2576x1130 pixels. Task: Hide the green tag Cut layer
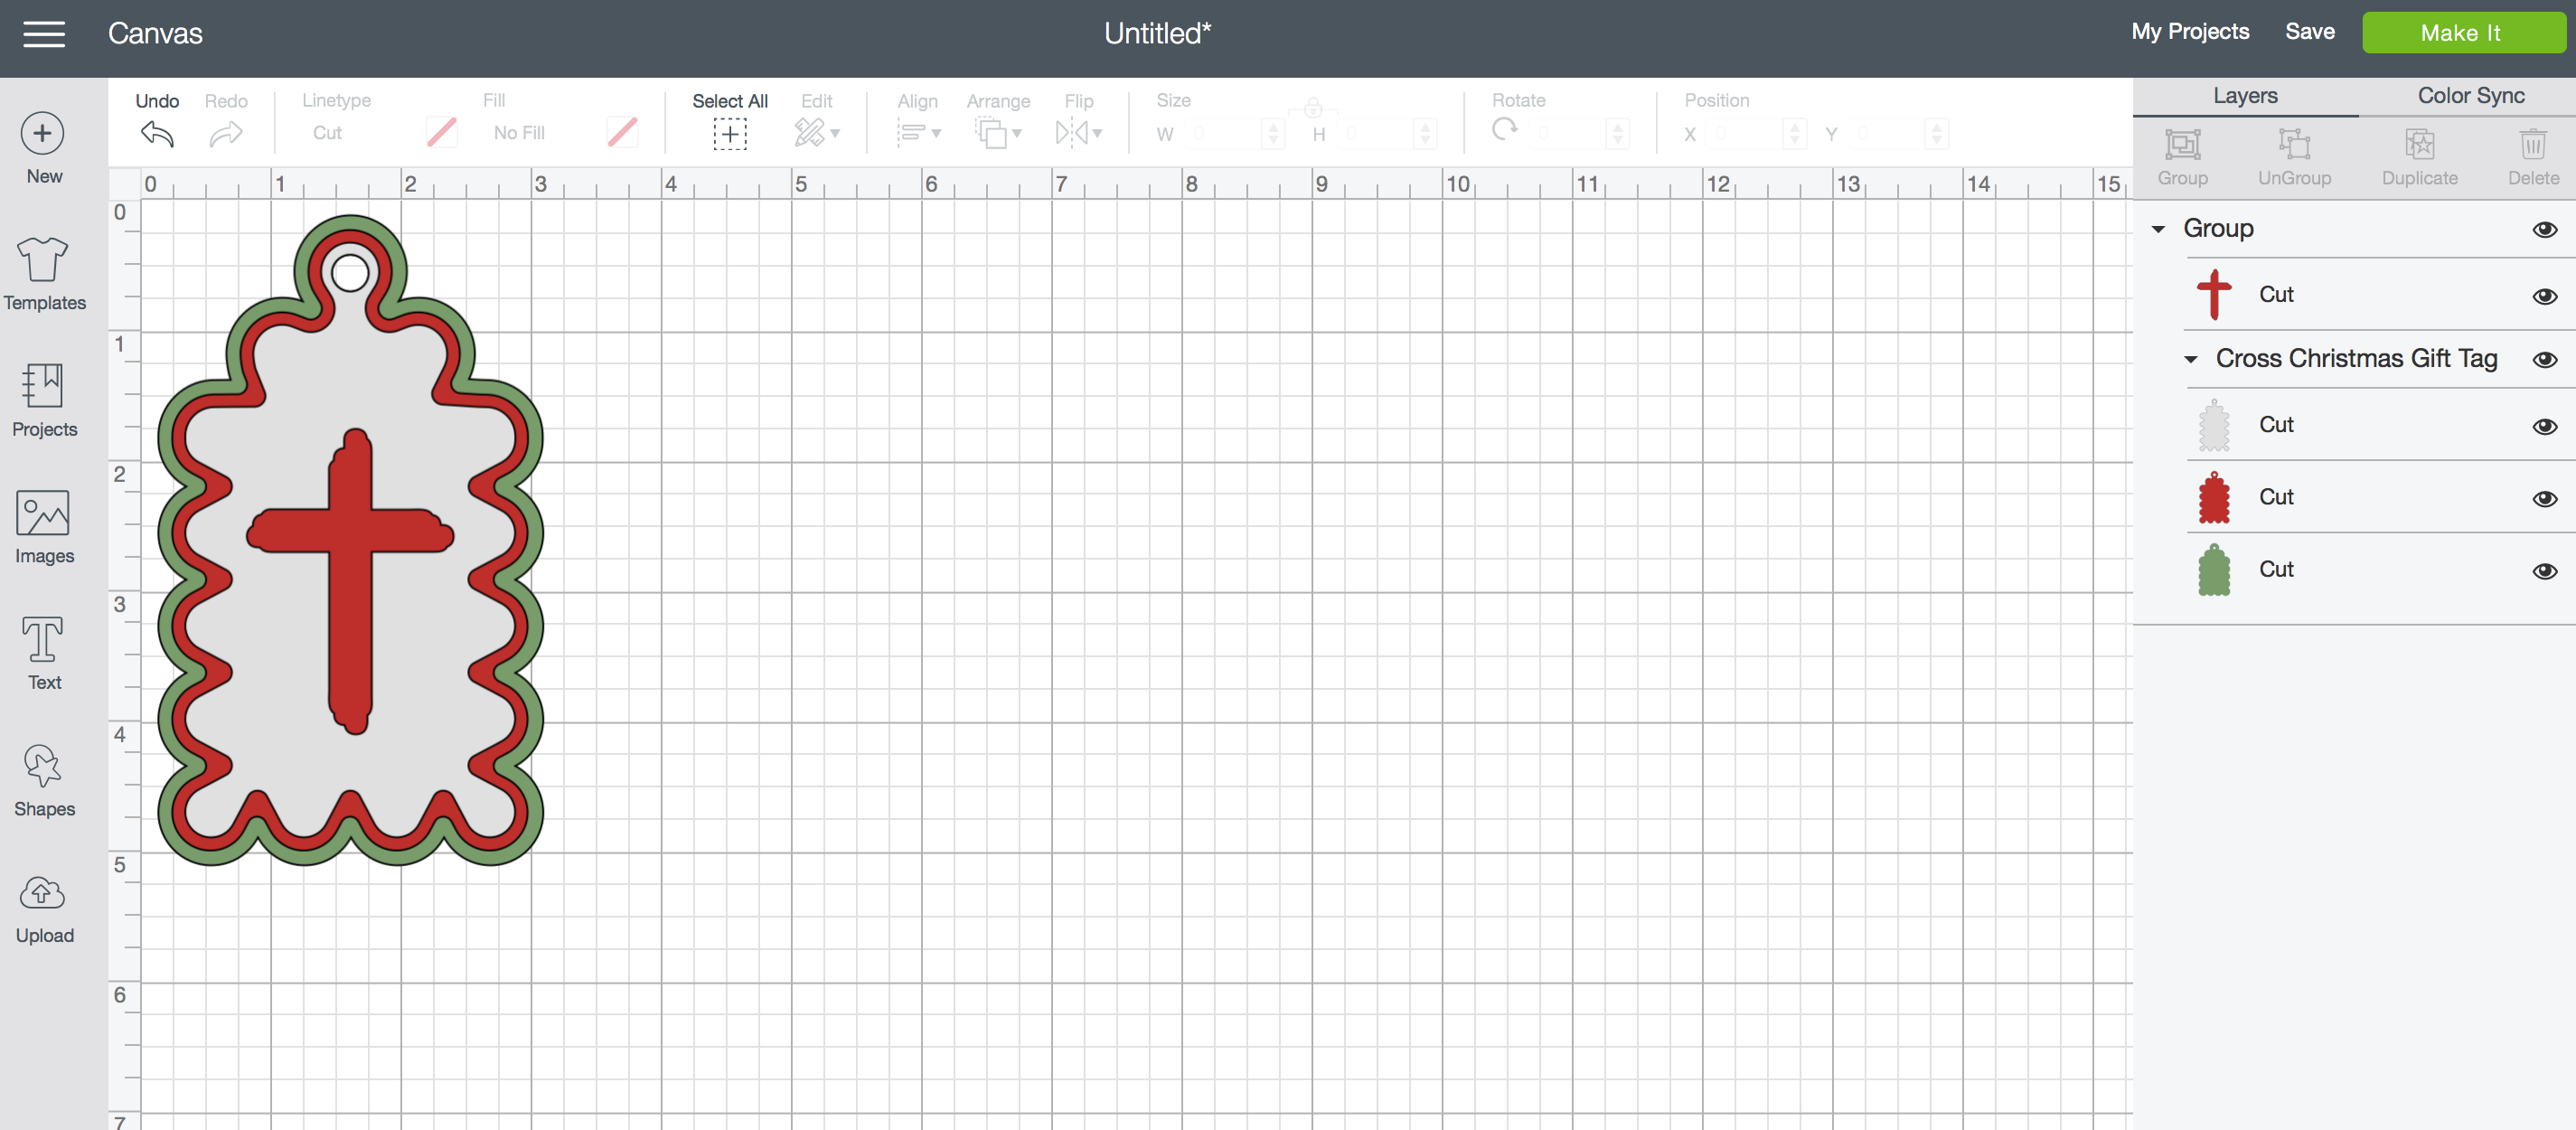coord(2544,571)
